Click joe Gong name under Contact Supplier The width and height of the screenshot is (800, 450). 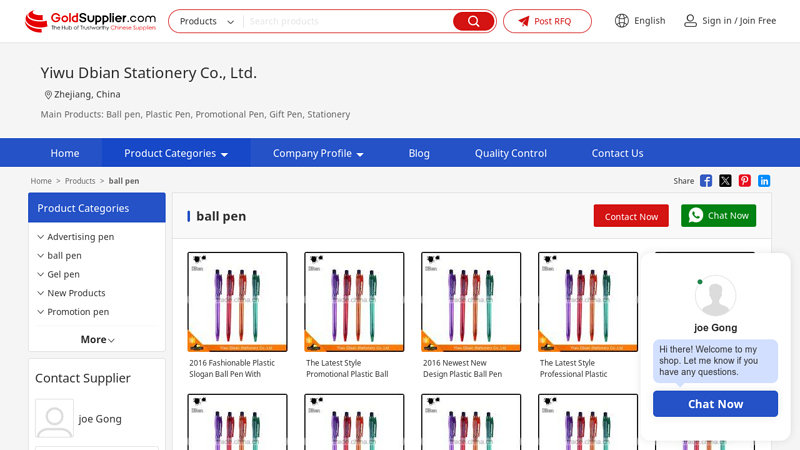tap(100, 419)
